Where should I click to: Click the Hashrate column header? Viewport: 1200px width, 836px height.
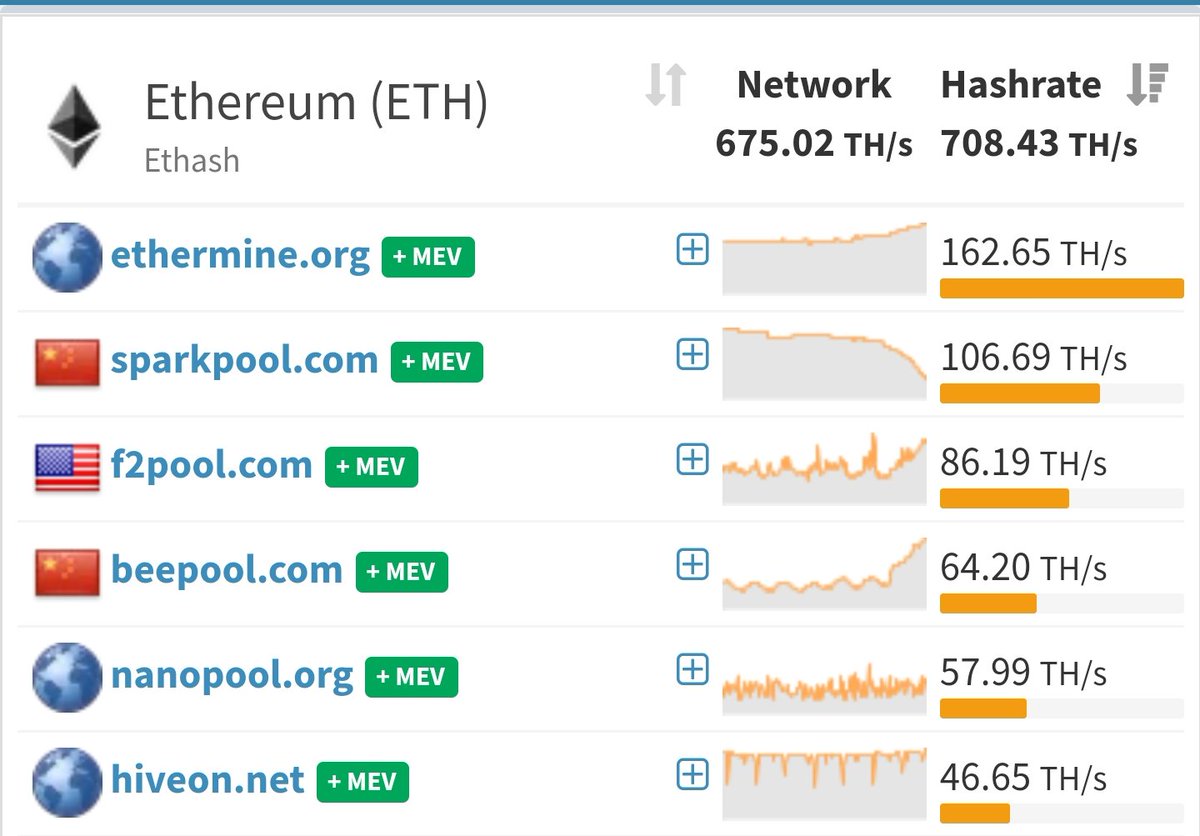click(1021, 85)
